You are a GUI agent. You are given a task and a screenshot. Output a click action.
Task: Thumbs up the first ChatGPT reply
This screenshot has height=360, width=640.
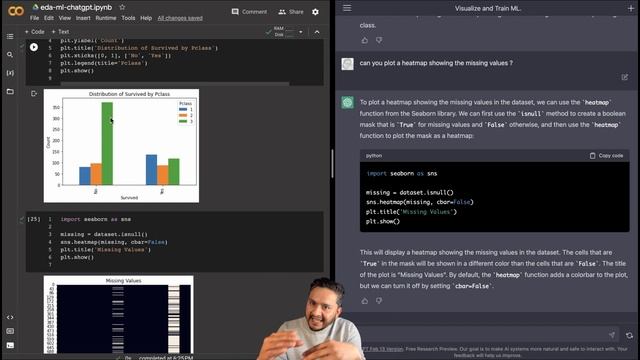pyautogui.click(x=364, y=40)
